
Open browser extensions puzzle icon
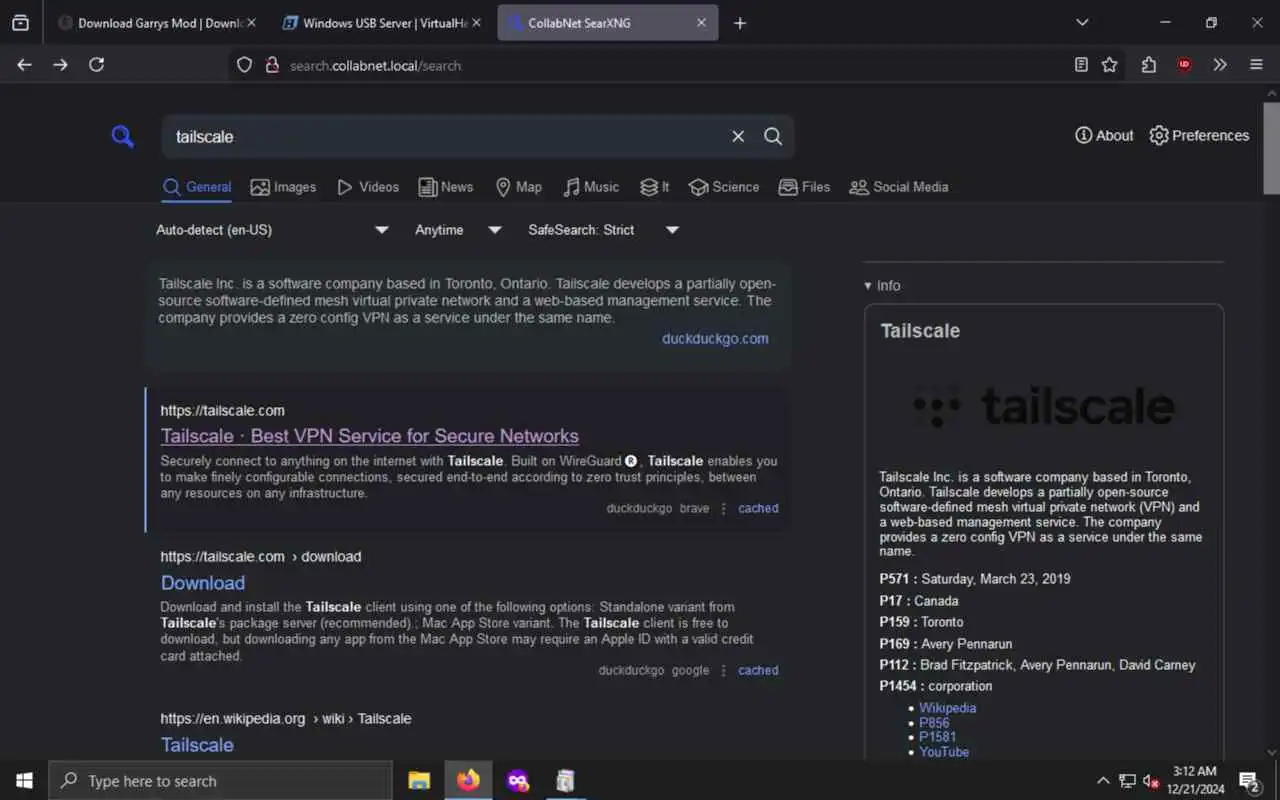pos(1149,64)
